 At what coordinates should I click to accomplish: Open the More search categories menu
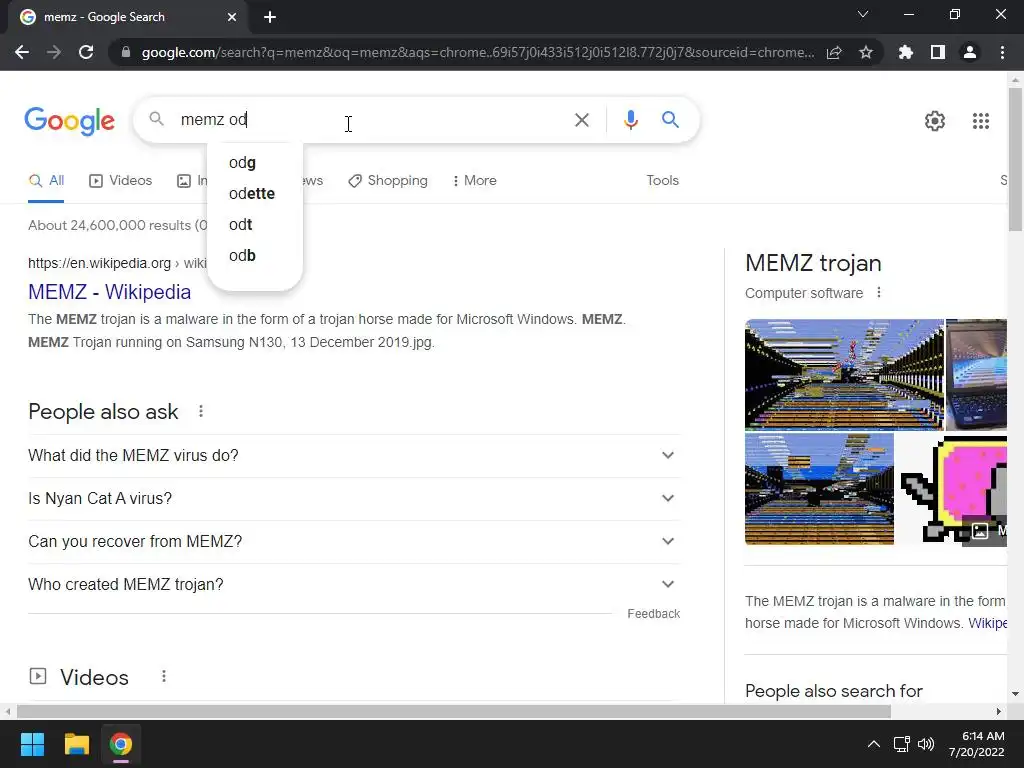[475, 181]
